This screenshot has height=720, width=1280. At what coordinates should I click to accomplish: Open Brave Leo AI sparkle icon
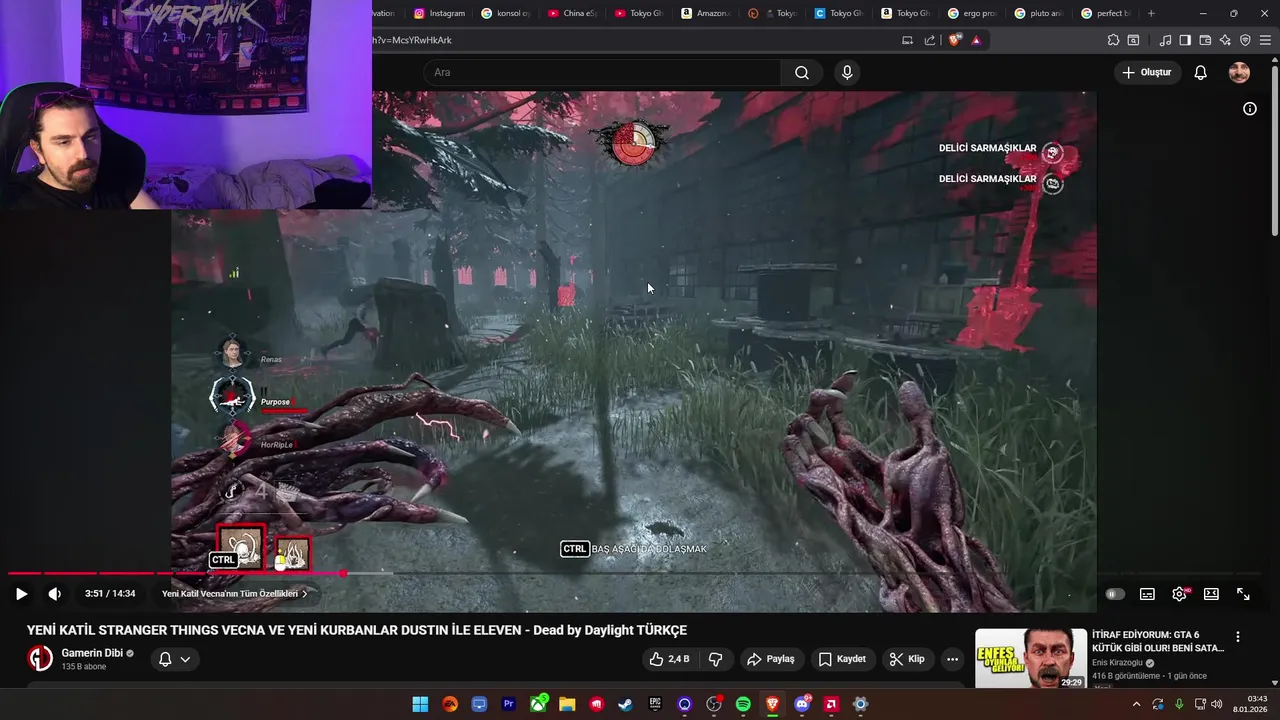point(1225,40)
